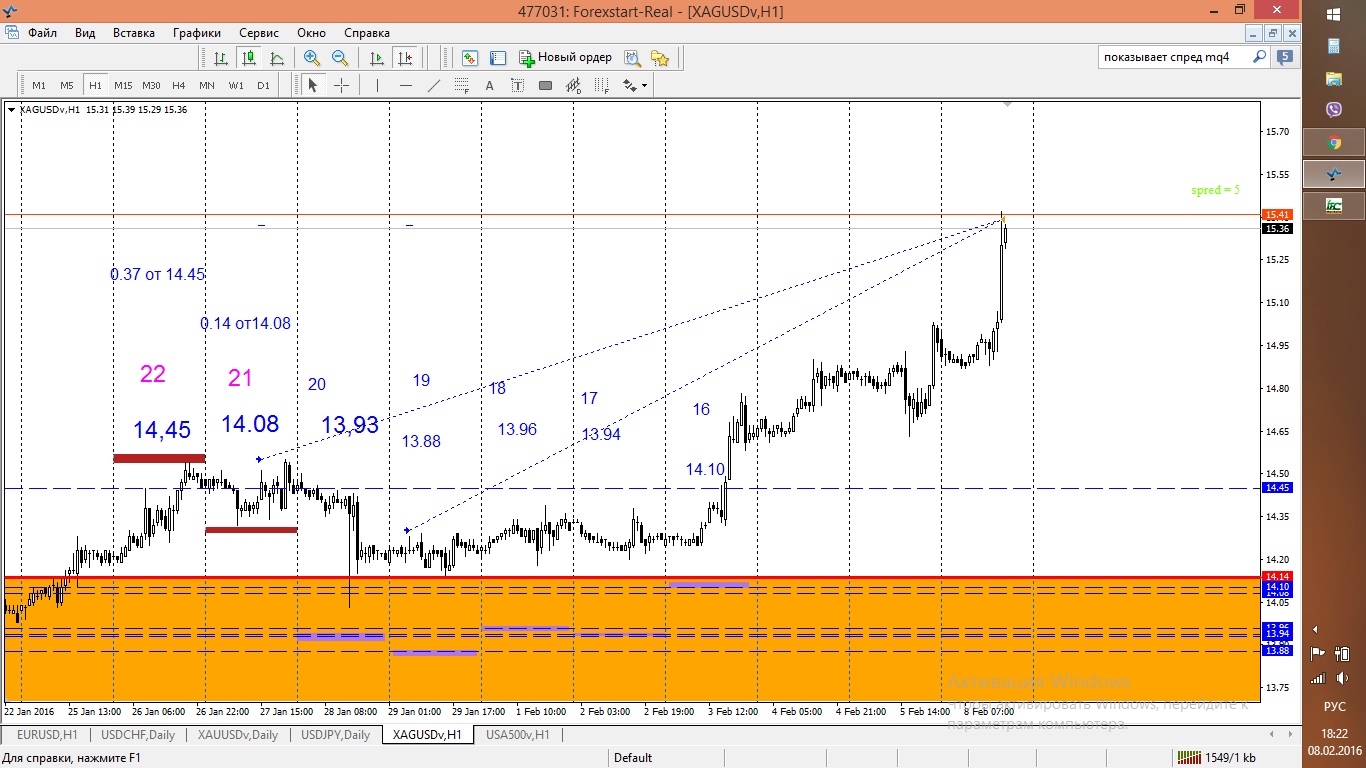Open the Market Watch window icon
The height and width of the screenshot is (768, 1366).
tap(470, 58)
